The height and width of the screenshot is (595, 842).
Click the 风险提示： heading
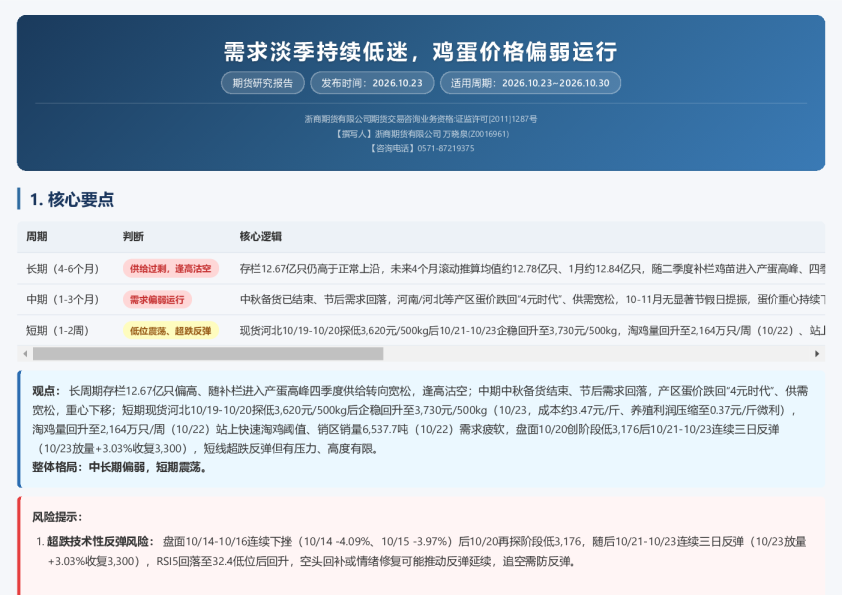point(57,517)
